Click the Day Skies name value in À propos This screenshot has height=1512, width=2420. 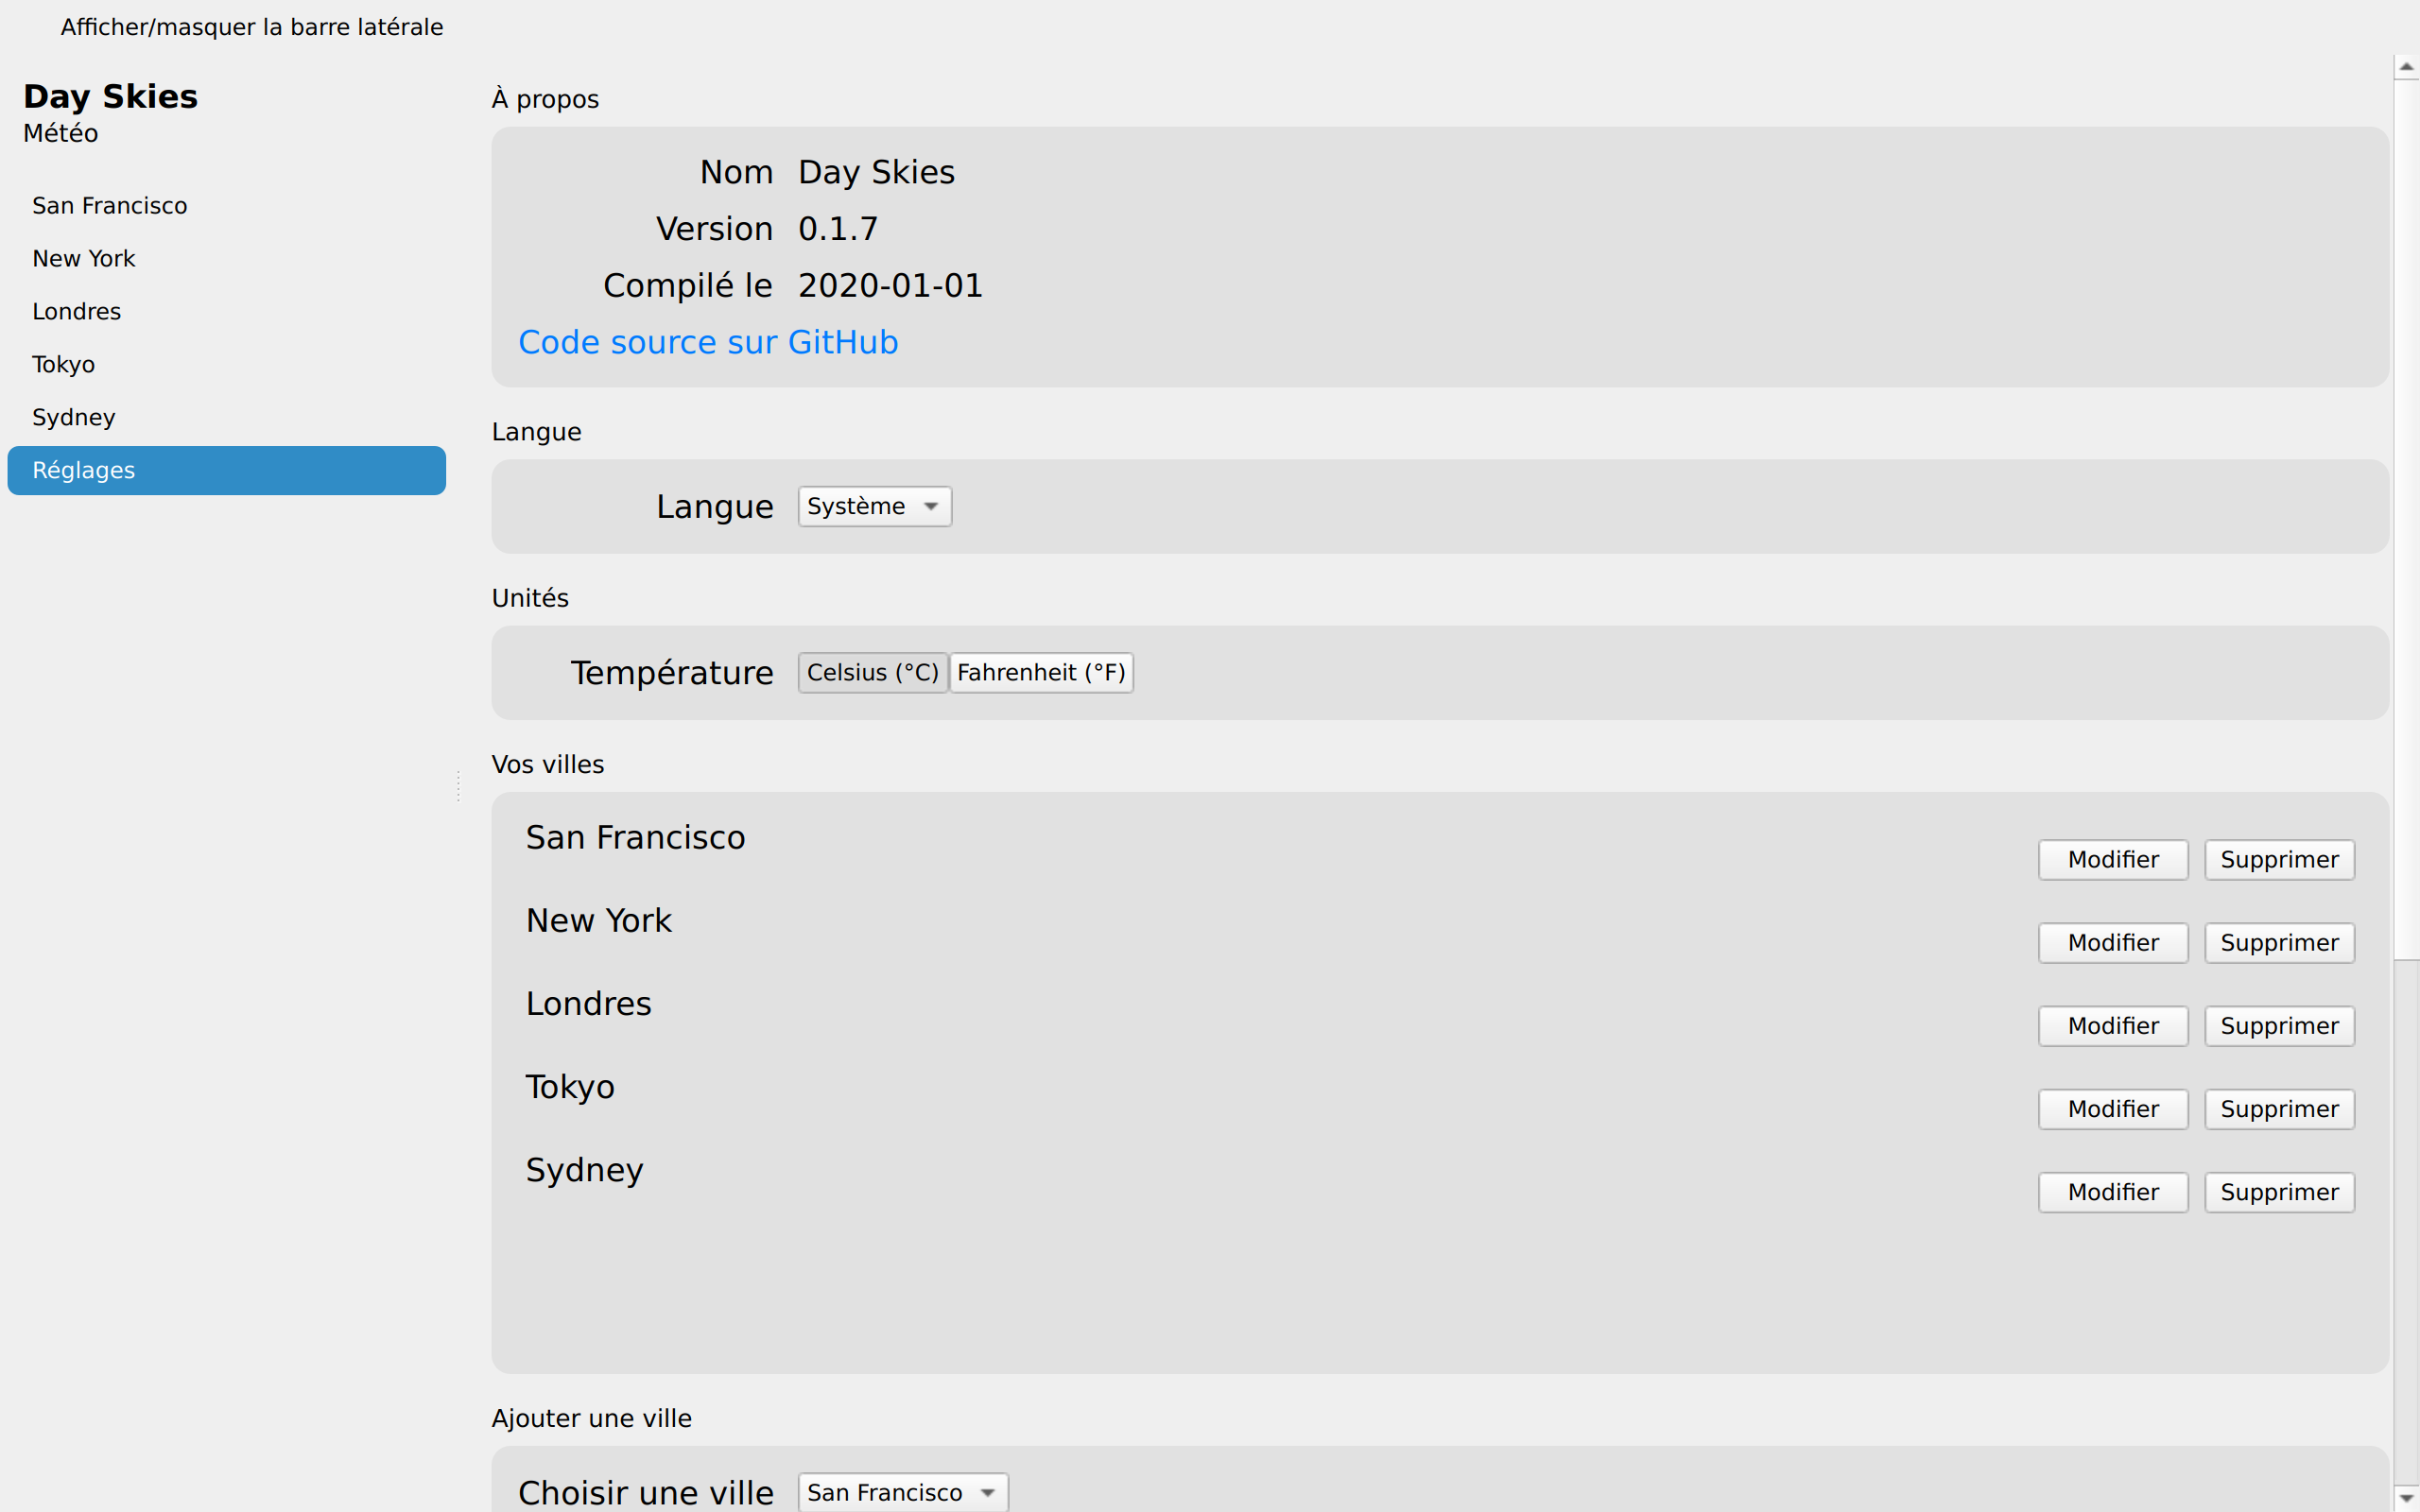[876, 172]
